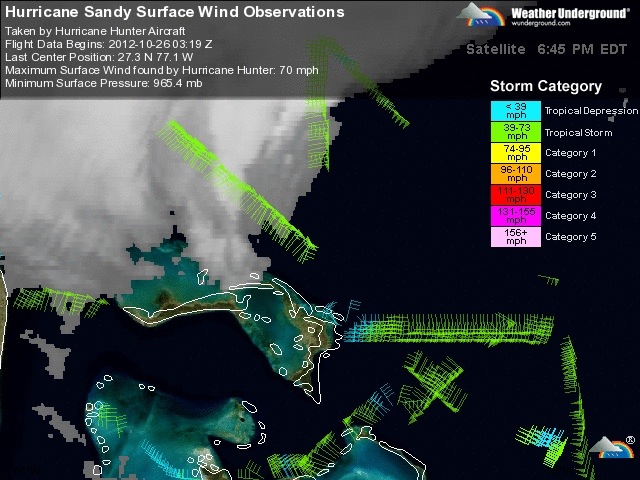Click the pale pink 156+ mph swatch
The image size is (640, 480).
(515, 236)
